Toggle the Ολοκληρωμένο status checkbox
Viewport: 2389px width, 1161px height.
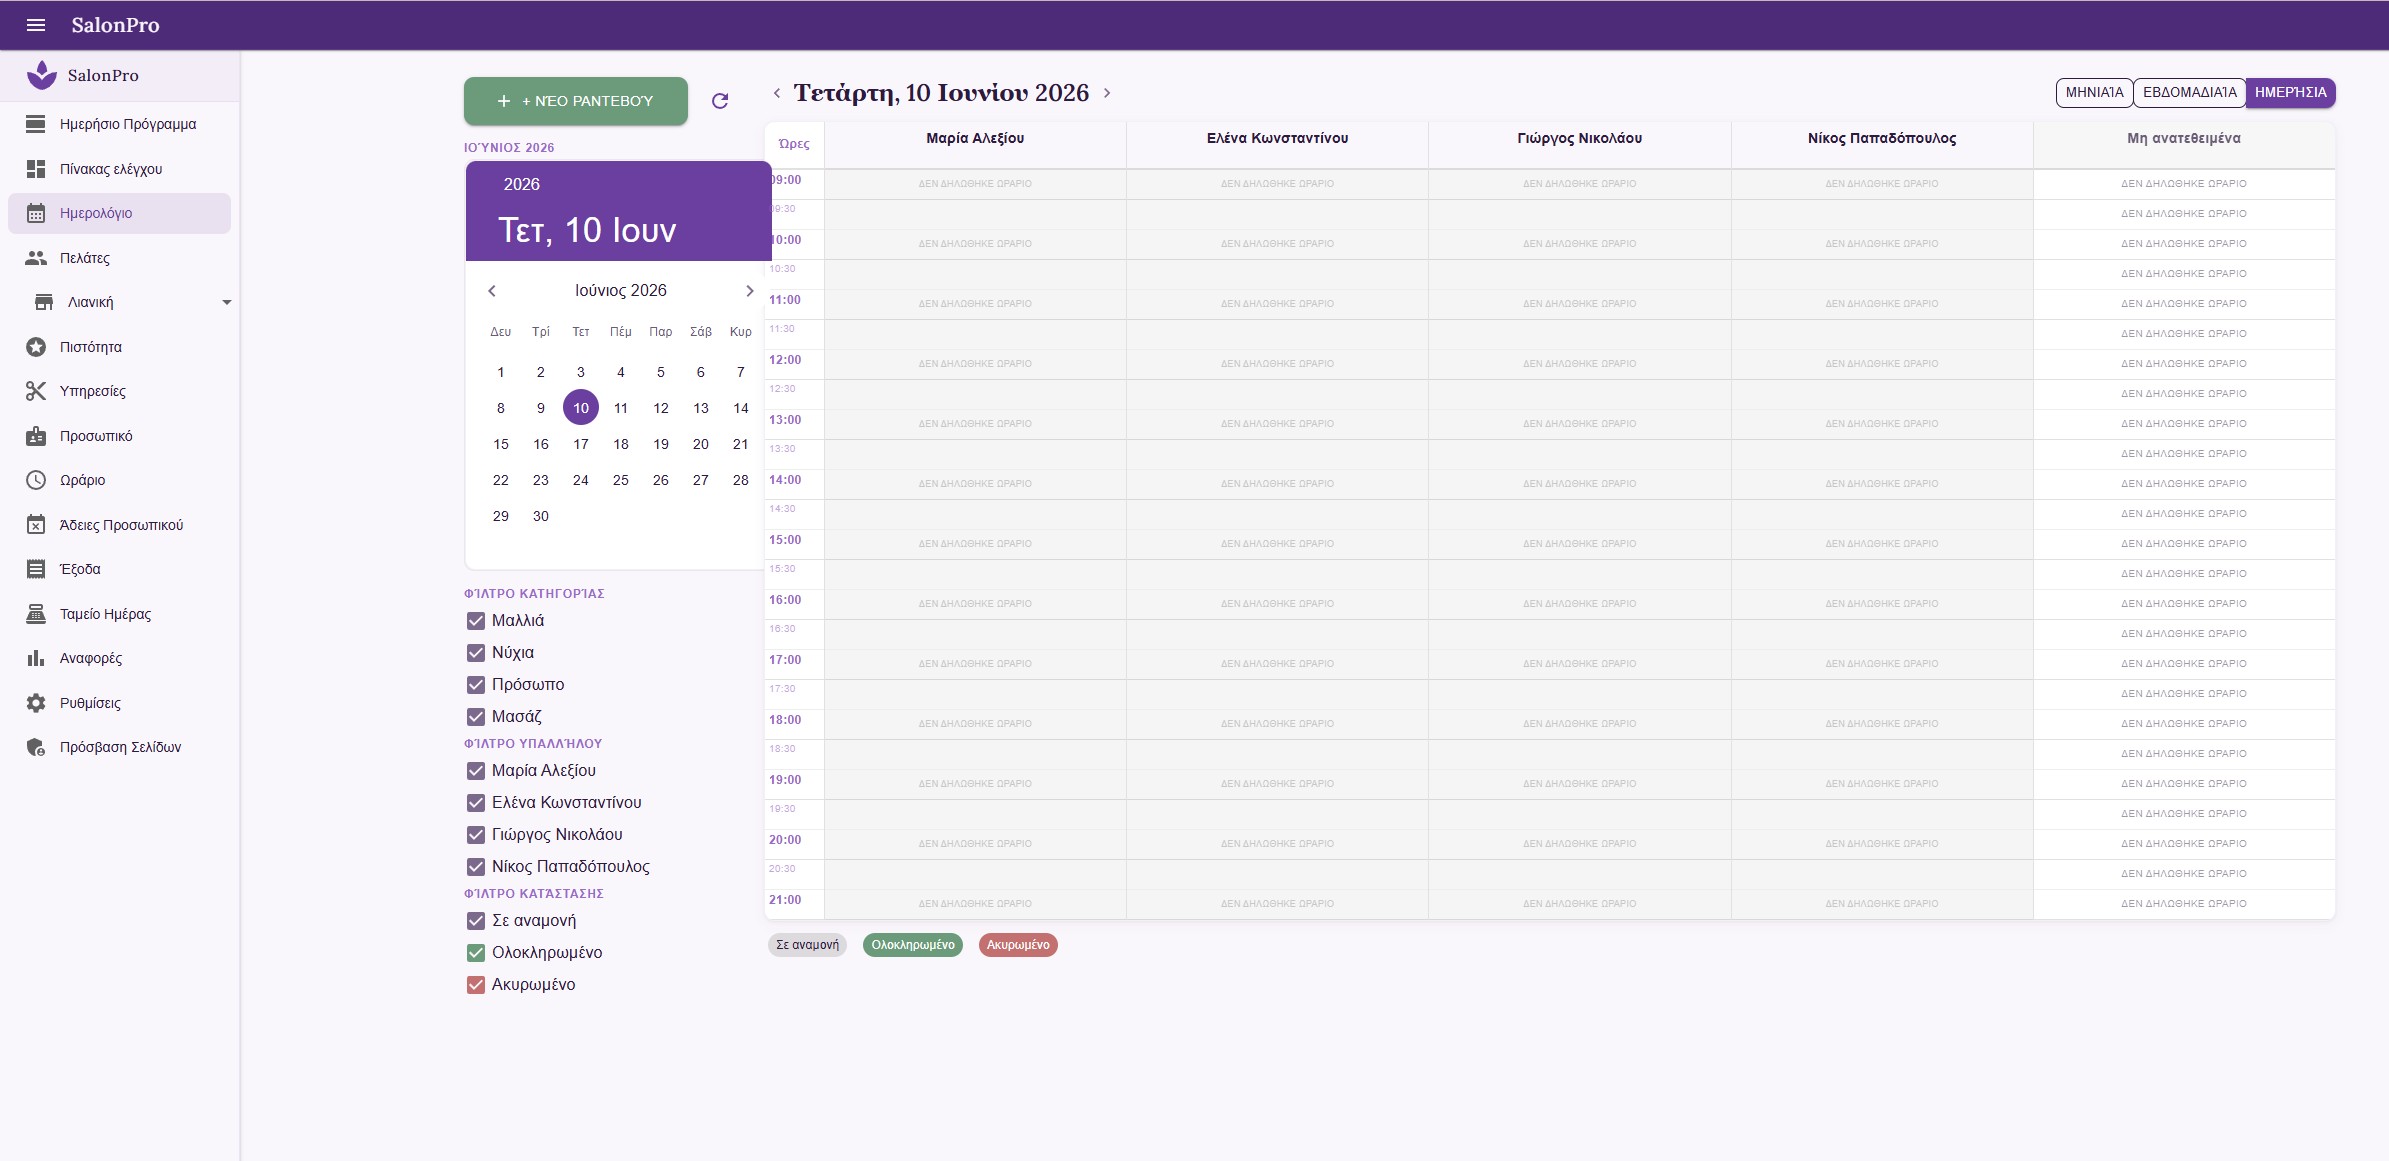(x=476, y=953)
